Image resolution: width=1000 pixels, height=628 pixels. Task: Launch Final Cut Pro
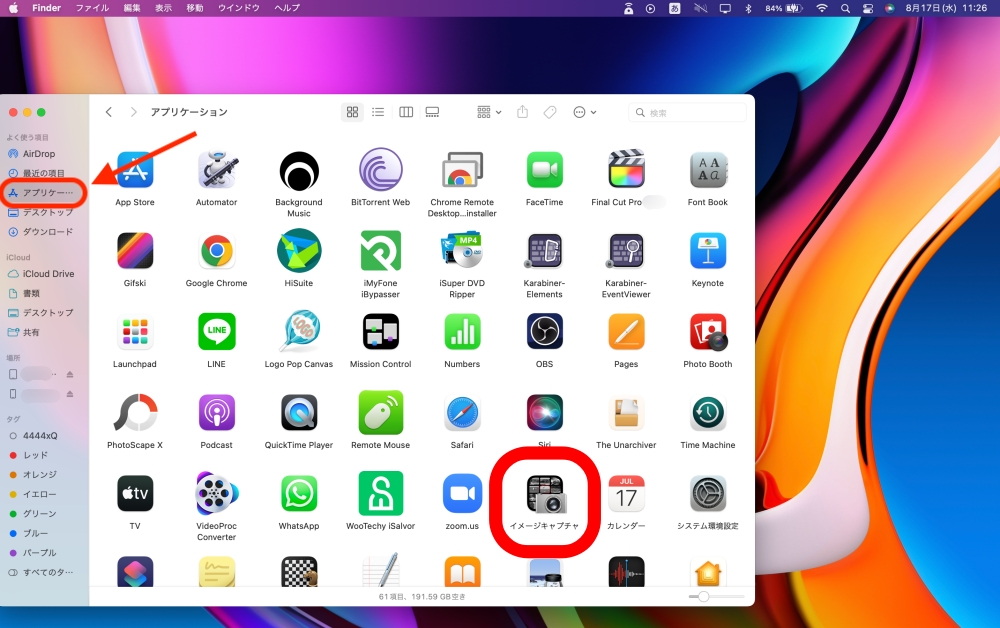[x=626, y=170]
